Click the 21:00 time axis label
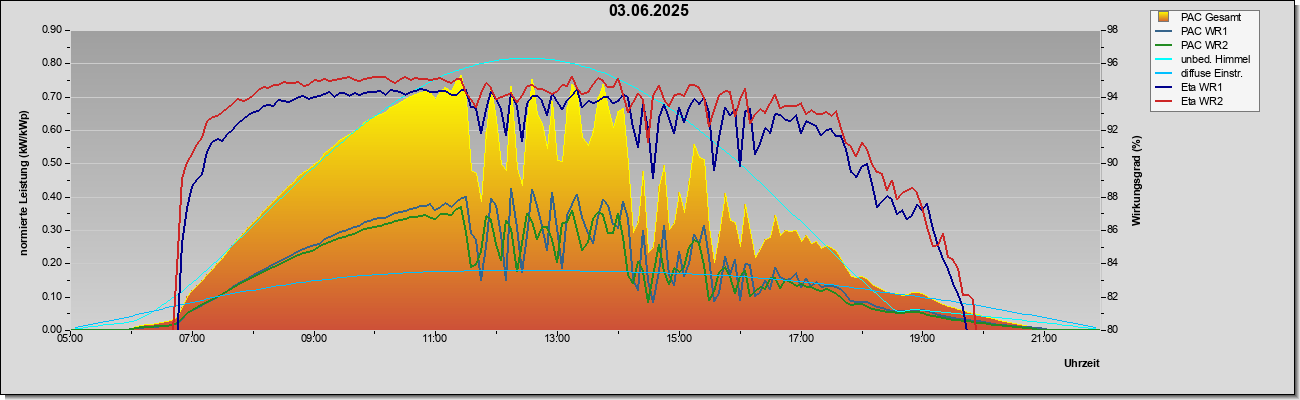 (x=1043, y=339)
